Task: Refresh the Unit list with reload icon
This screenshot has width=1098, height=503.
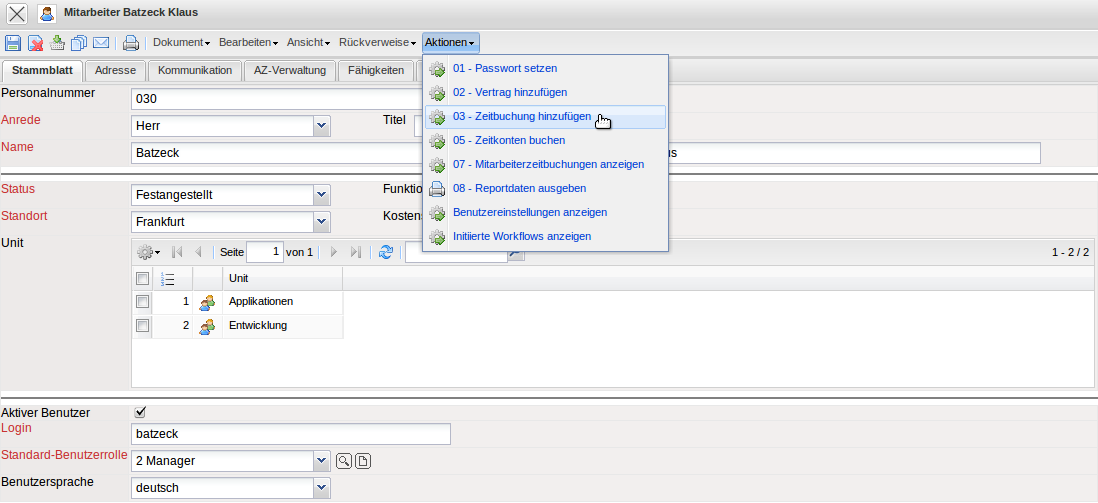Action: point(386,253)
